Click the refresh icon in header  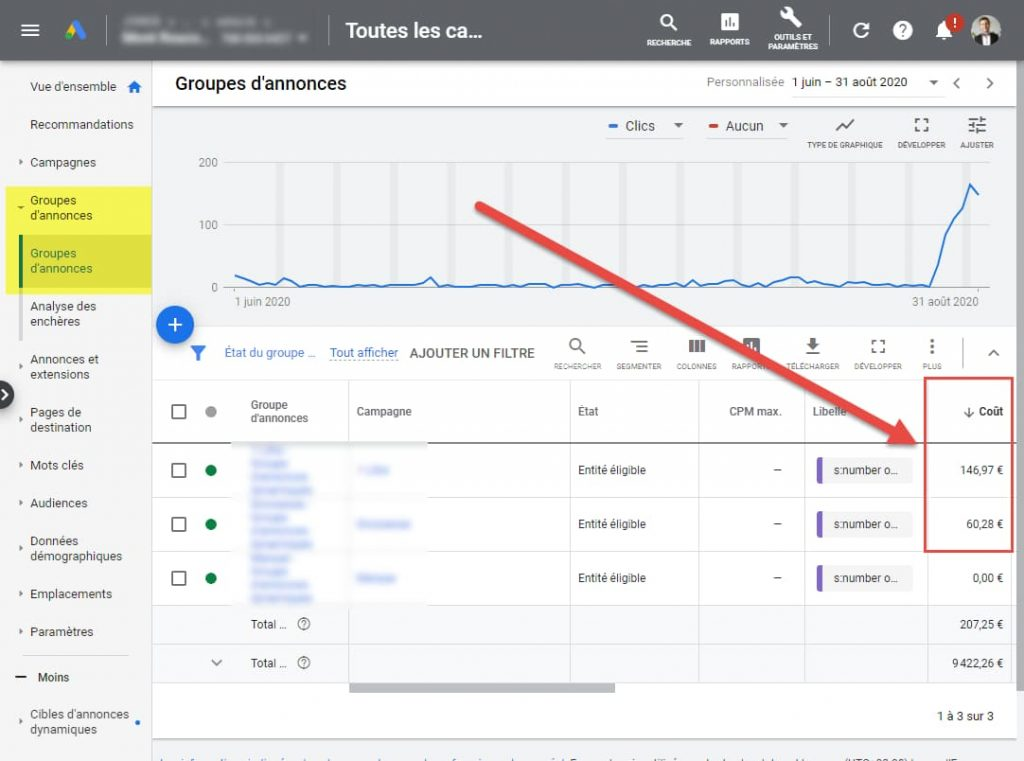click(861, 30)
